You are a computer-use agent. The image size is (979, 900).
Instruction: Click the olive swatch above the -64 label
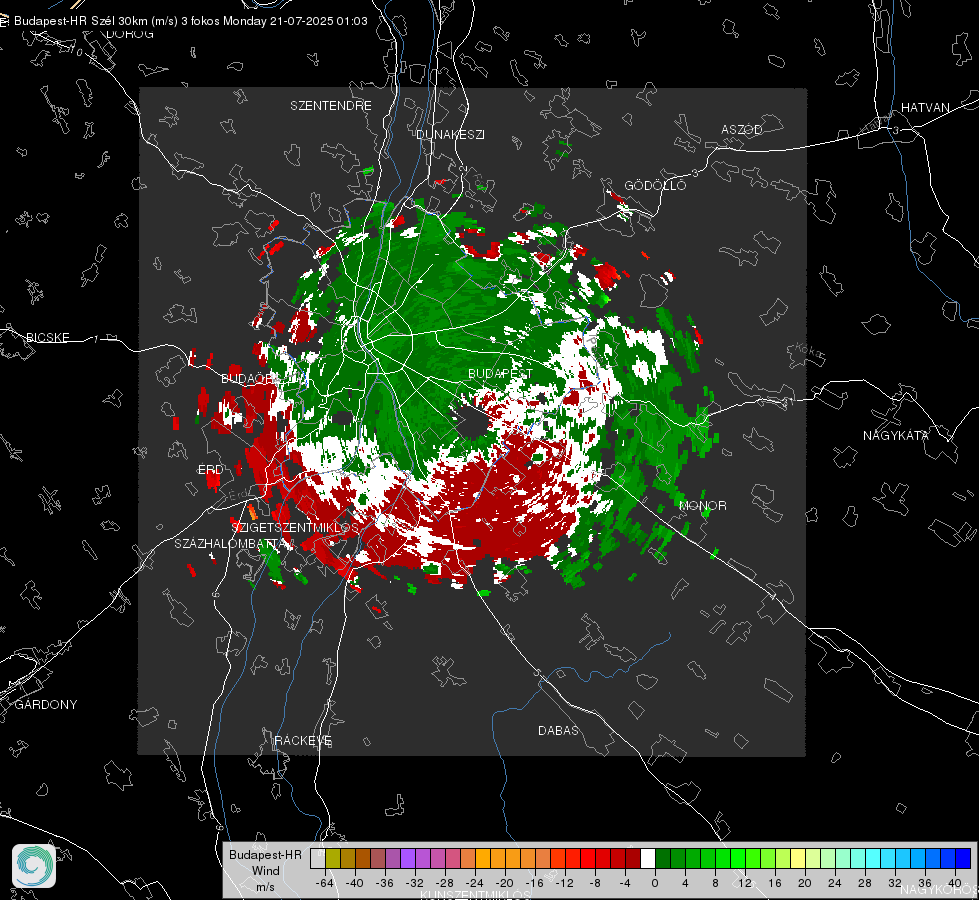pos(333,858)
